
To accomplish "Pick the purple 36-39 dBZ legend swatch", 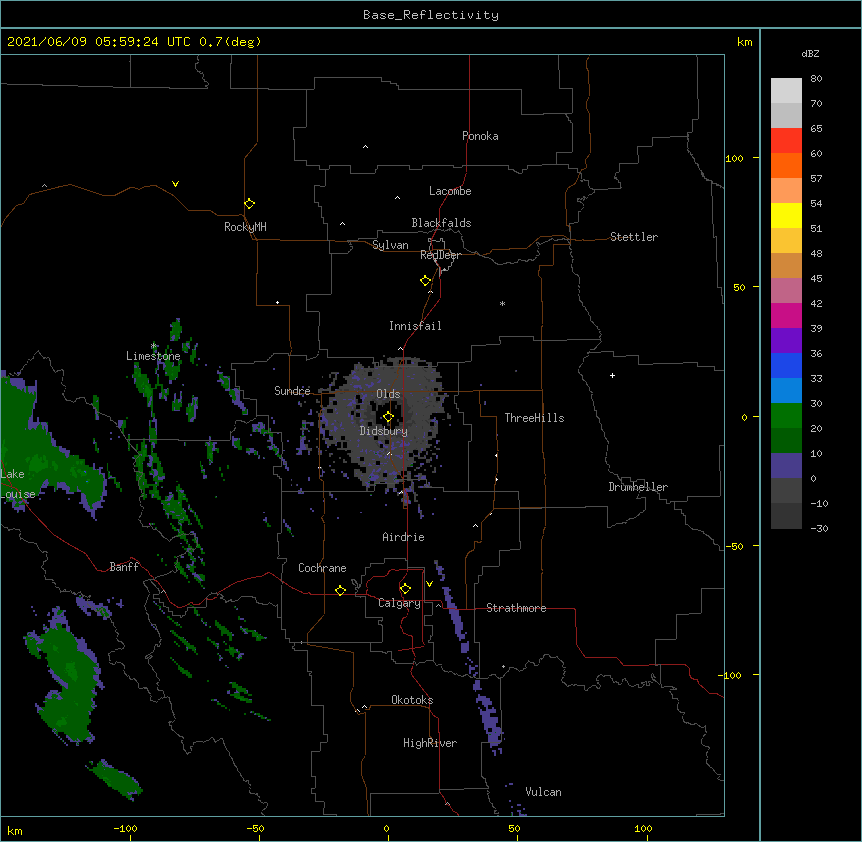I will (786, 341).
